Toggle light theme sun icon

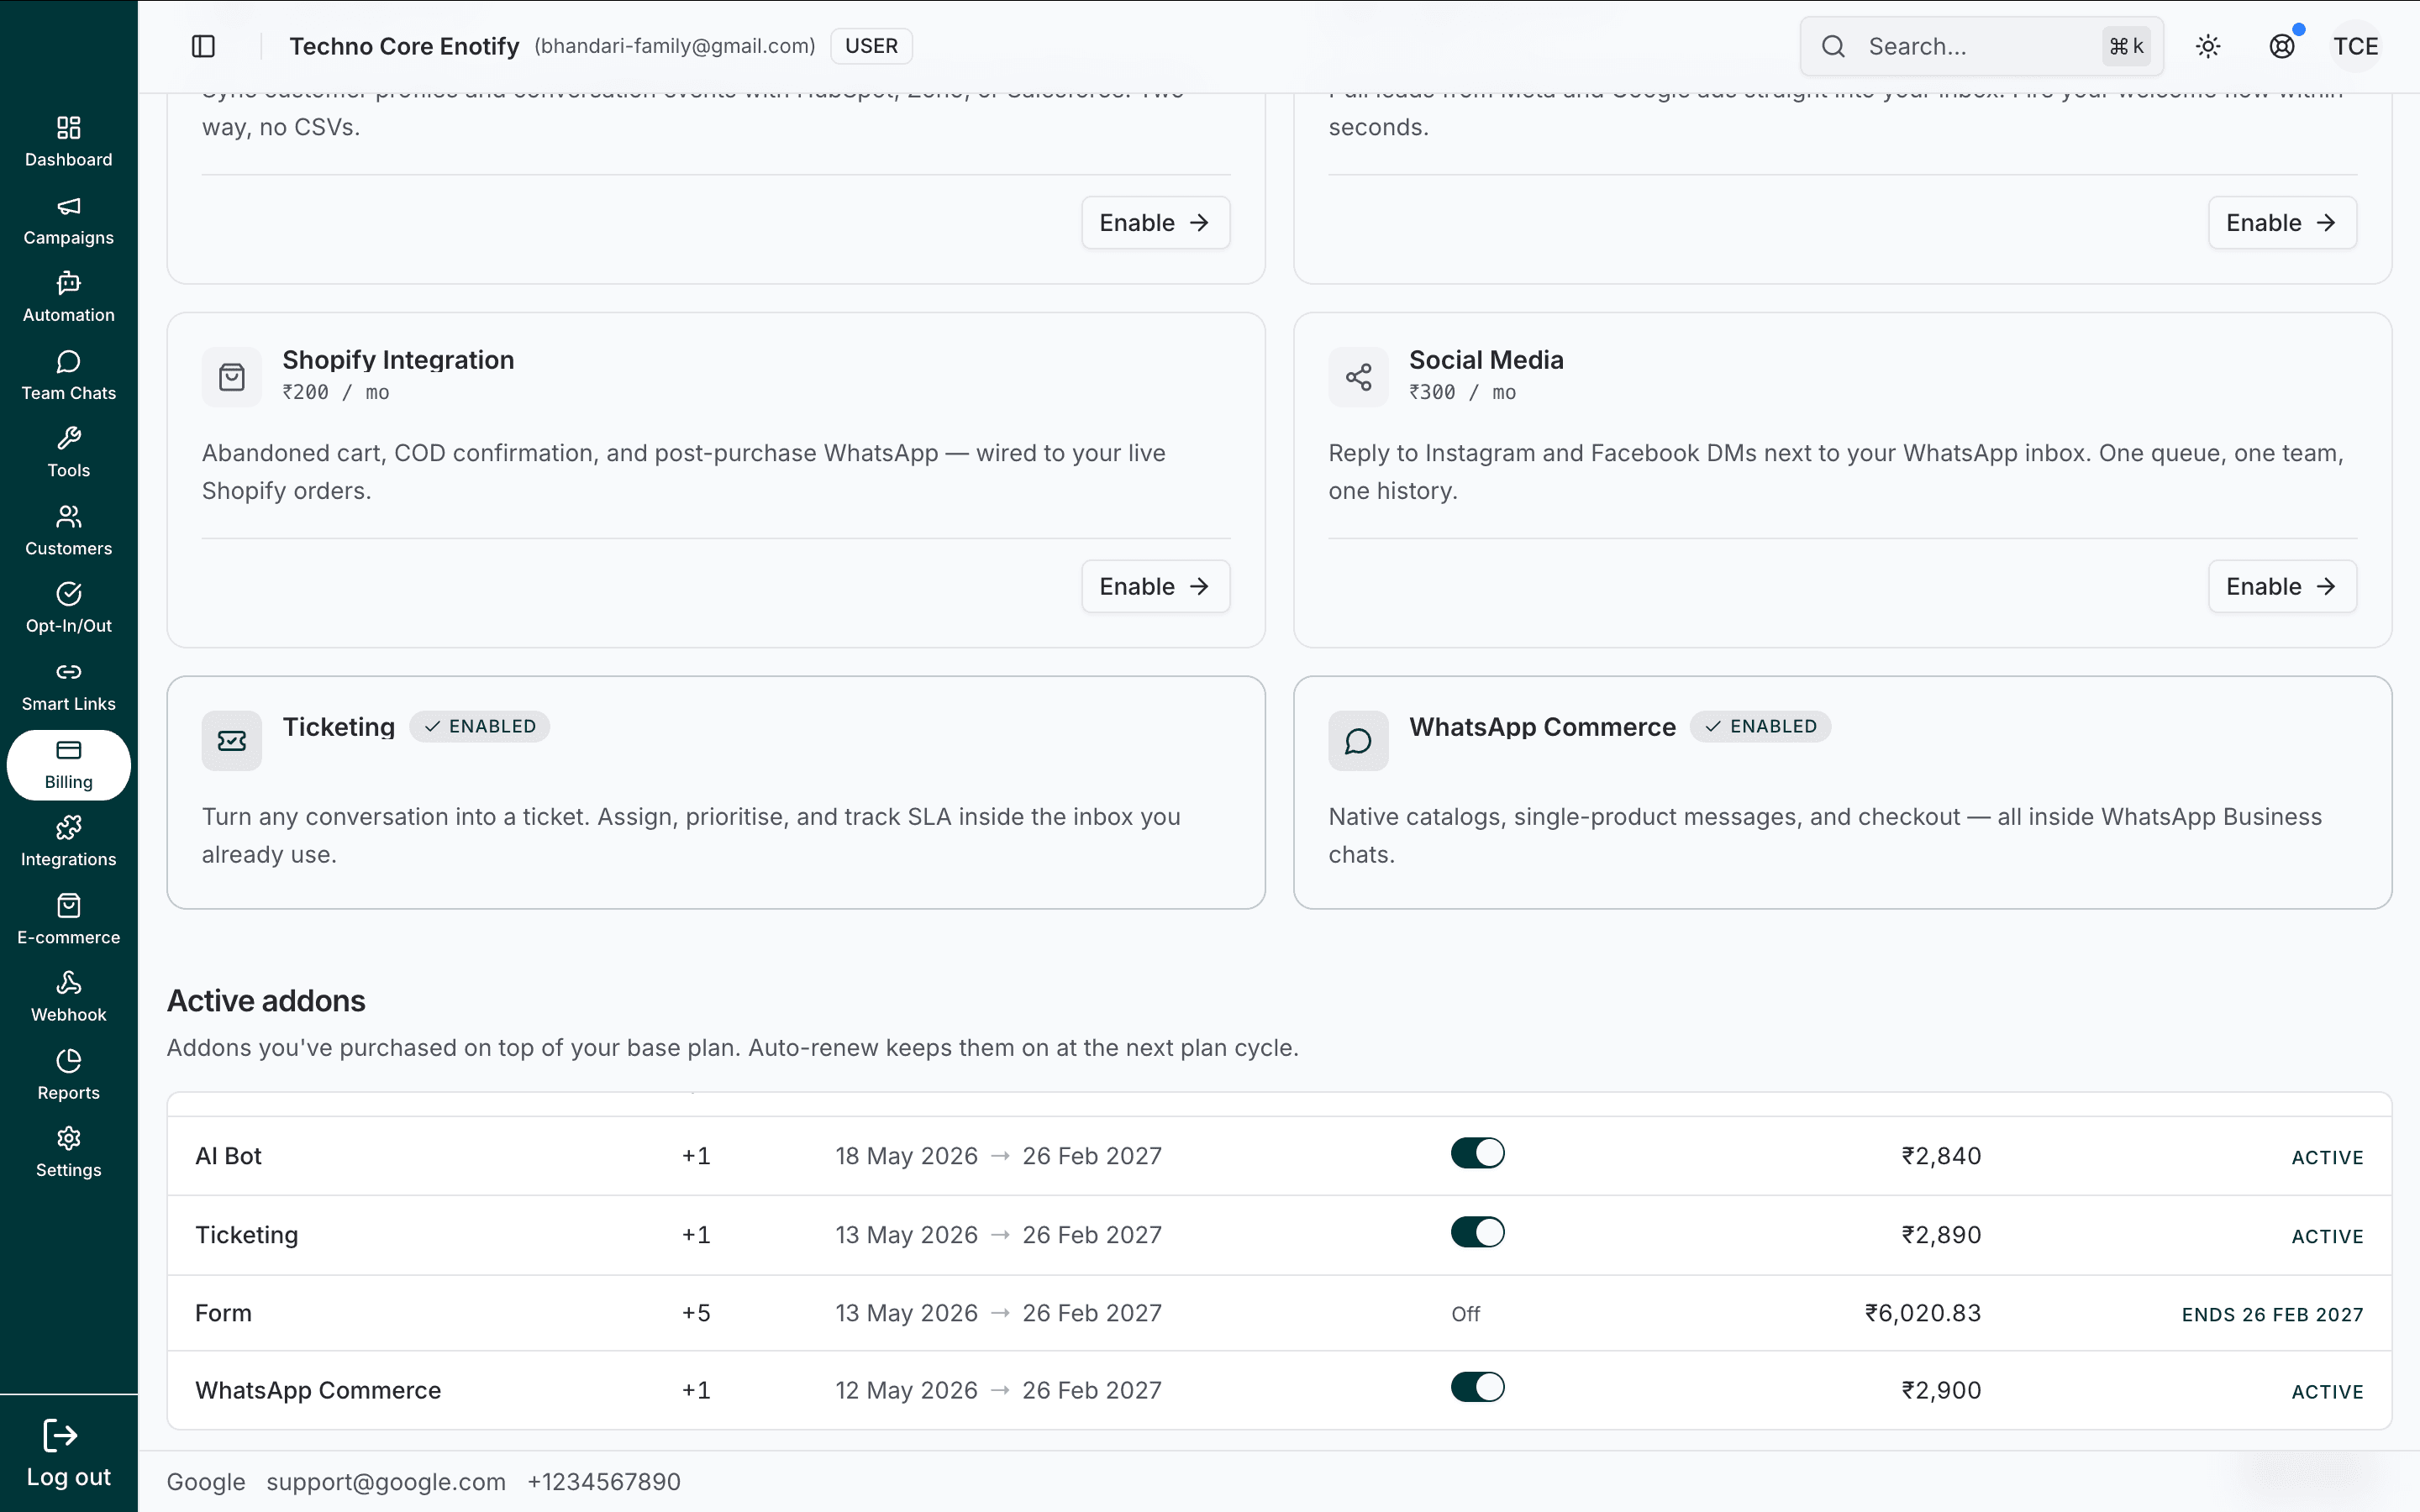pyautogui.click(x=2208, y=46)
